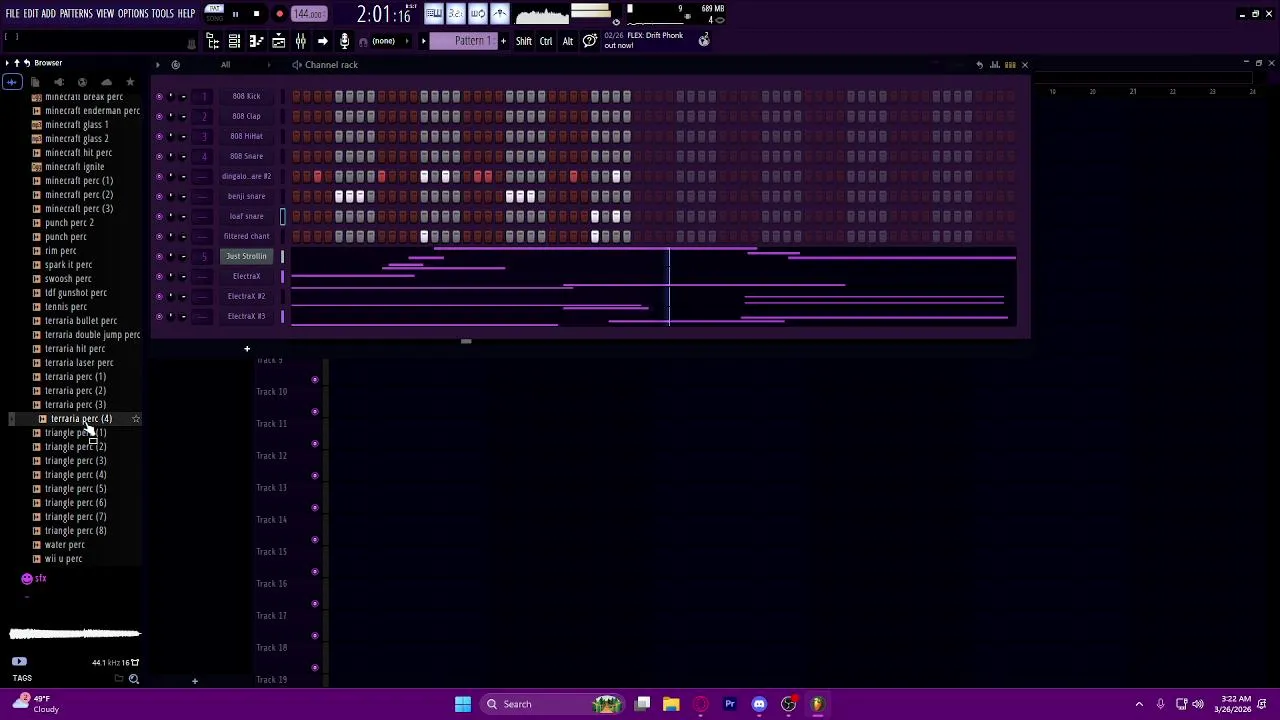Adjust the 144 tempo field
The image size is (1280, 720).
coord(309,14)
